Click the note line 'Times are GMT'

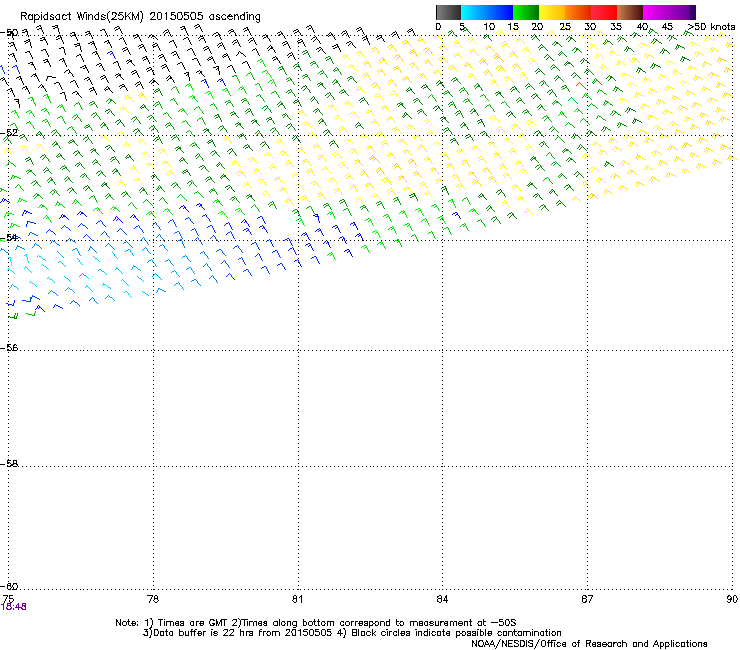click(193, 623)
